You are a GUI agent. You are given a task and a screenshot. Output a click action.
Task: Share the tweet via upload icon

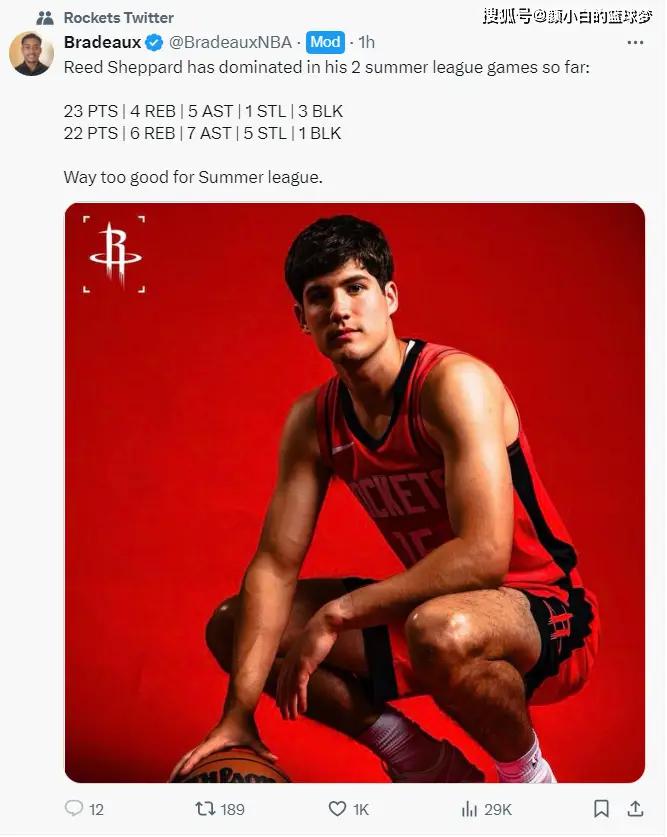click(x=635, y=809)
